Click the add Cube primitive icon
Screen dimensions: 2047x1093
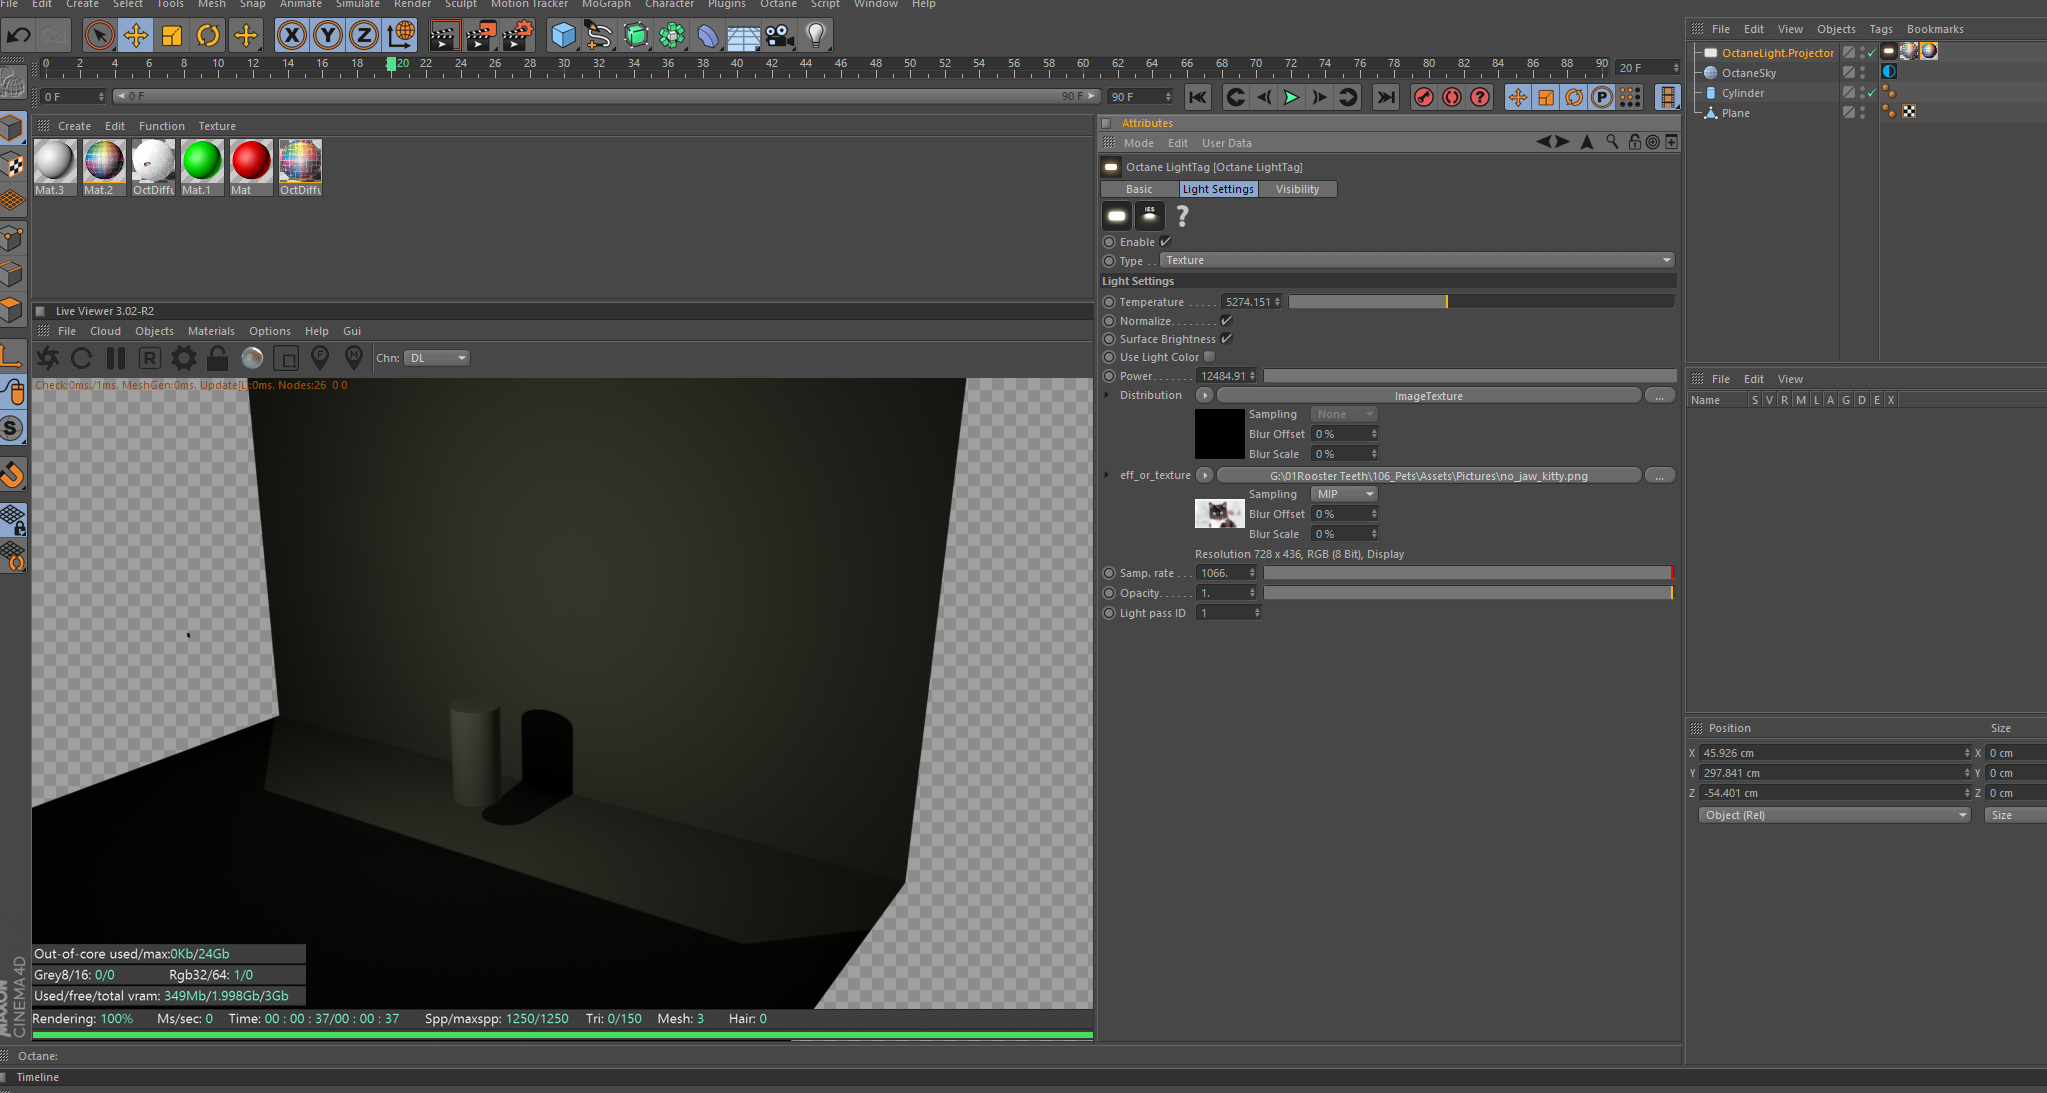pos(563,36)
